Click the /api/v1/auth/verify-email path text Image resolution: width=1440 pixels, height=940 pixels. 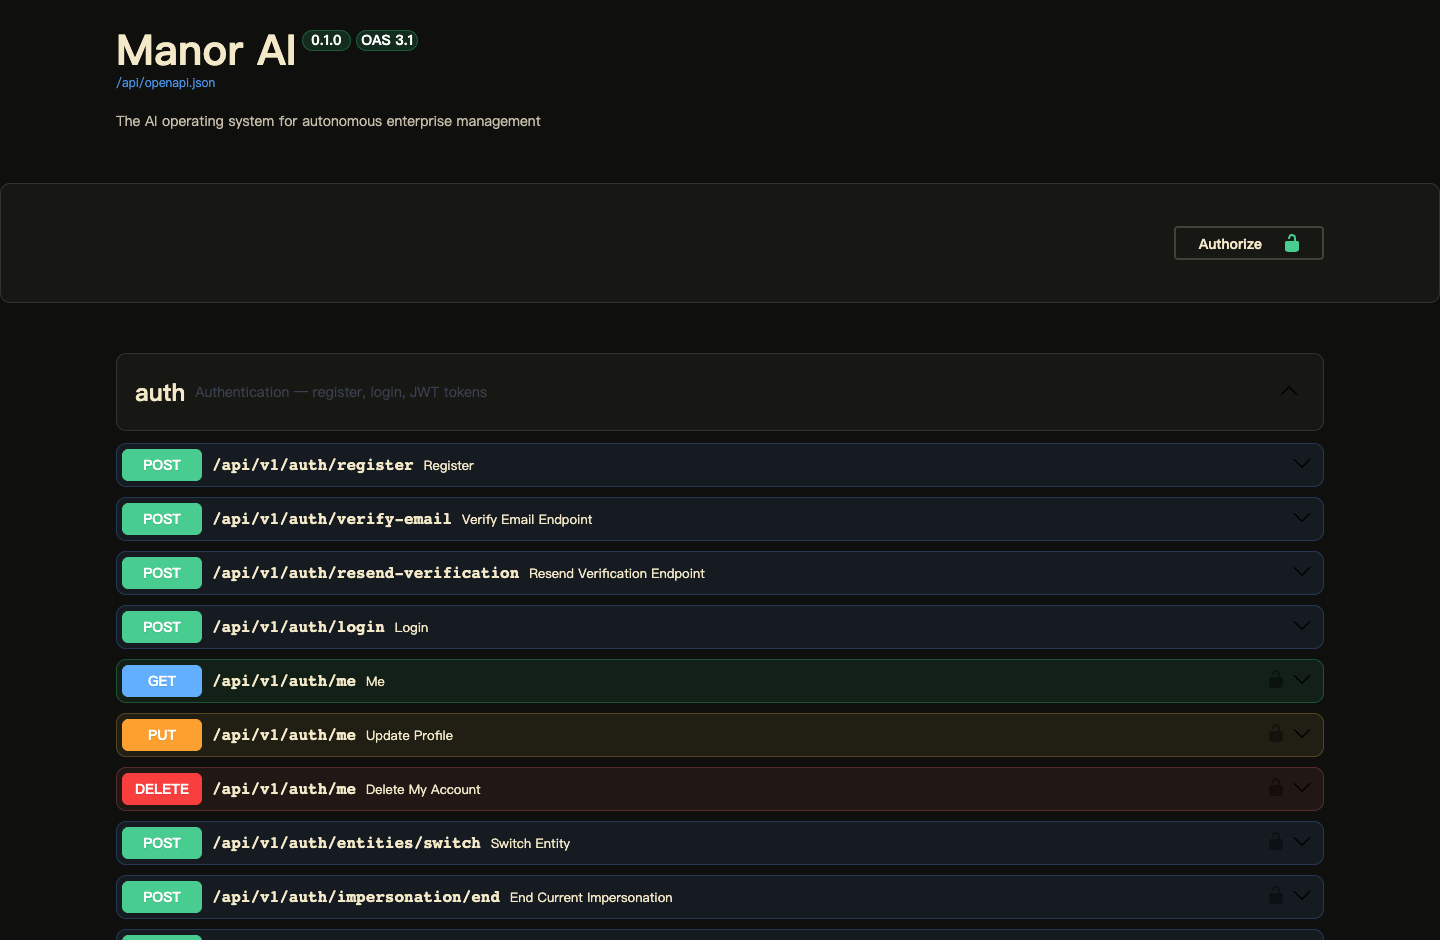pos(332,519)
